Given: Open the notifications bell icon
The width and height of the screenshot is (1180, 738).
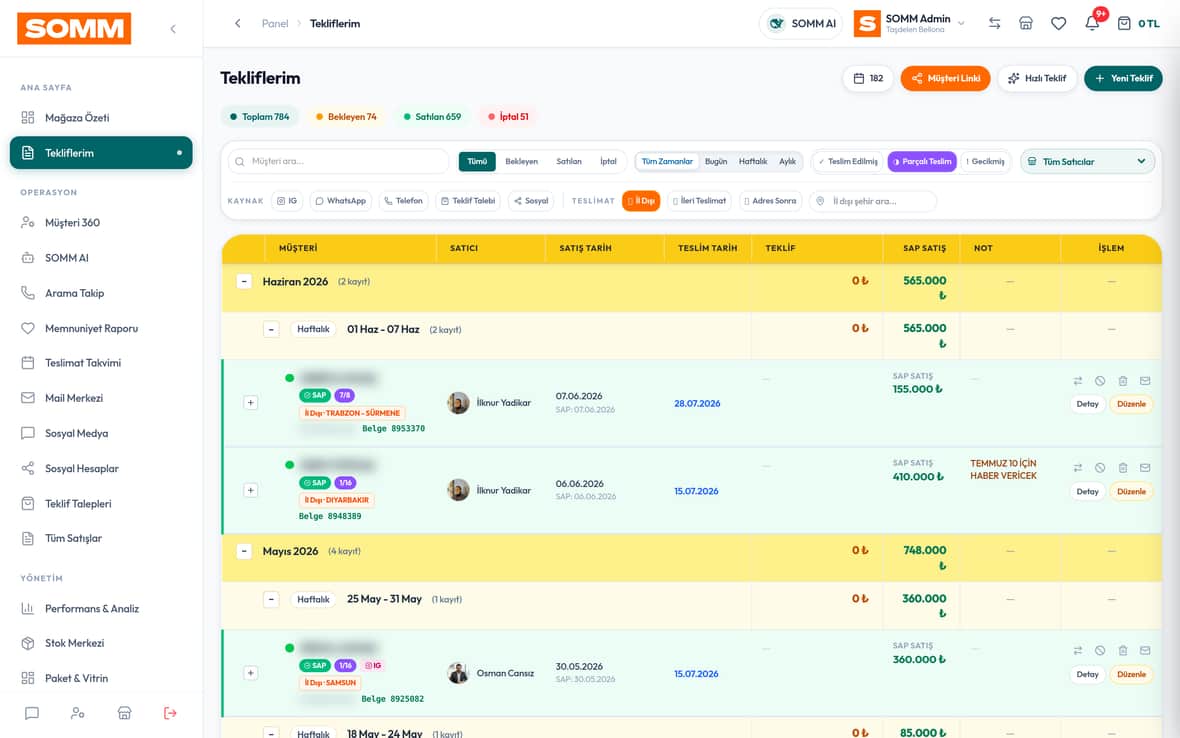Looking at the screenshot, I should (x=1092, y=23).
